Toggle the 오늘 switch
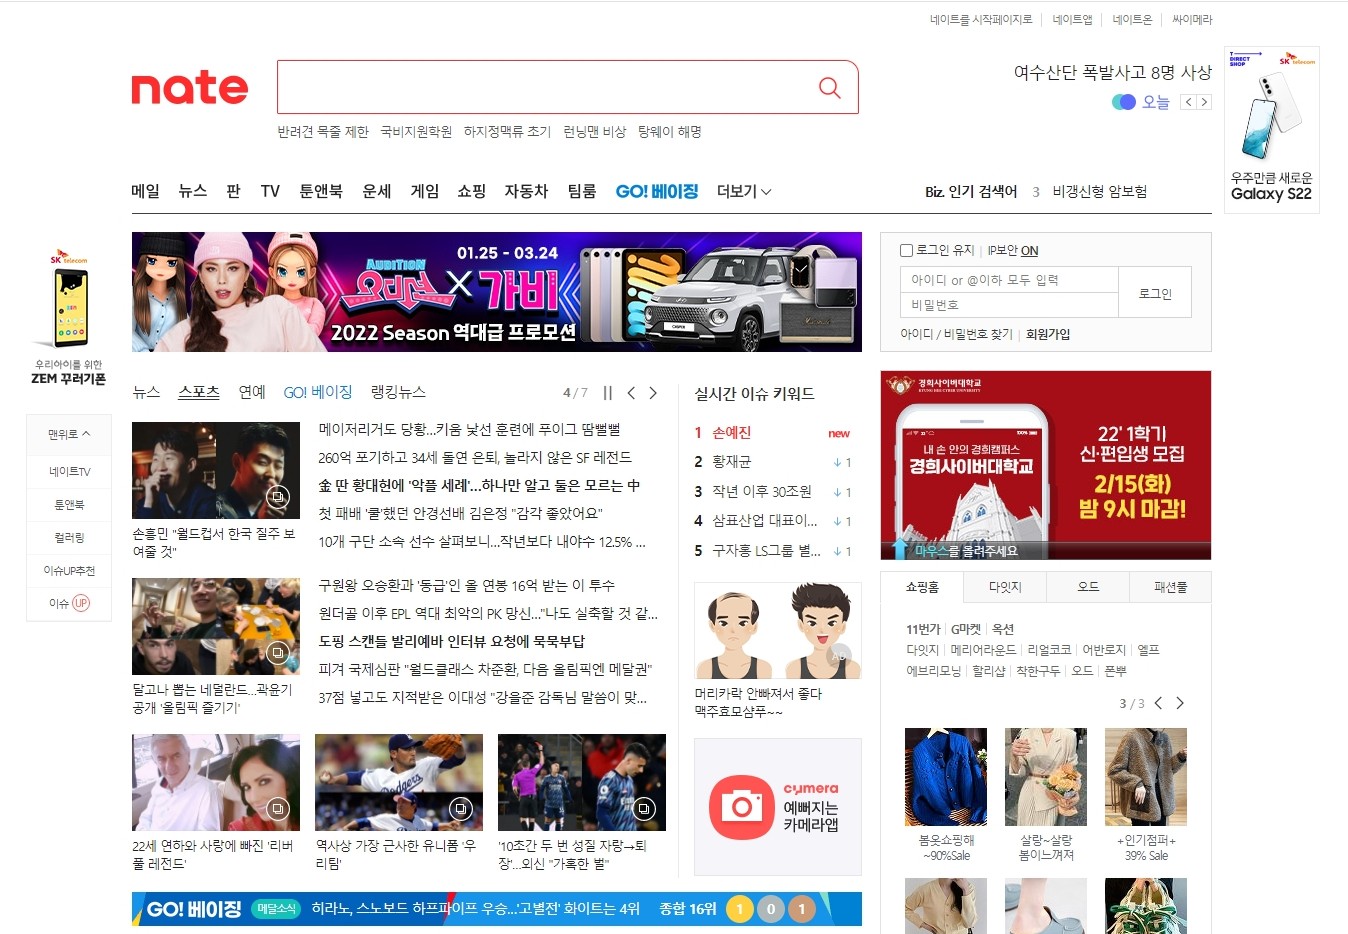Image resolution: width=1348 pixels, height=934 pixels. [x=1124, y=102]
